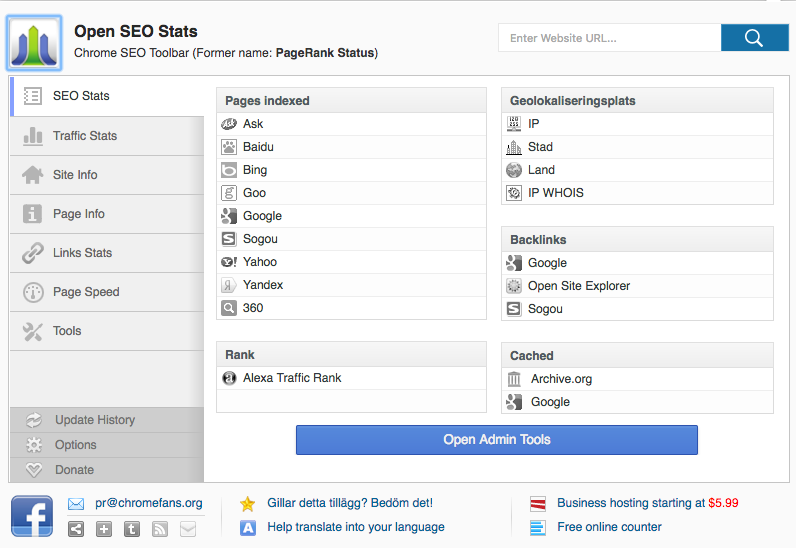The image size is (796, 548).
Task: Click the Alexa Traffic Rank icon
Action: (229, 378)
